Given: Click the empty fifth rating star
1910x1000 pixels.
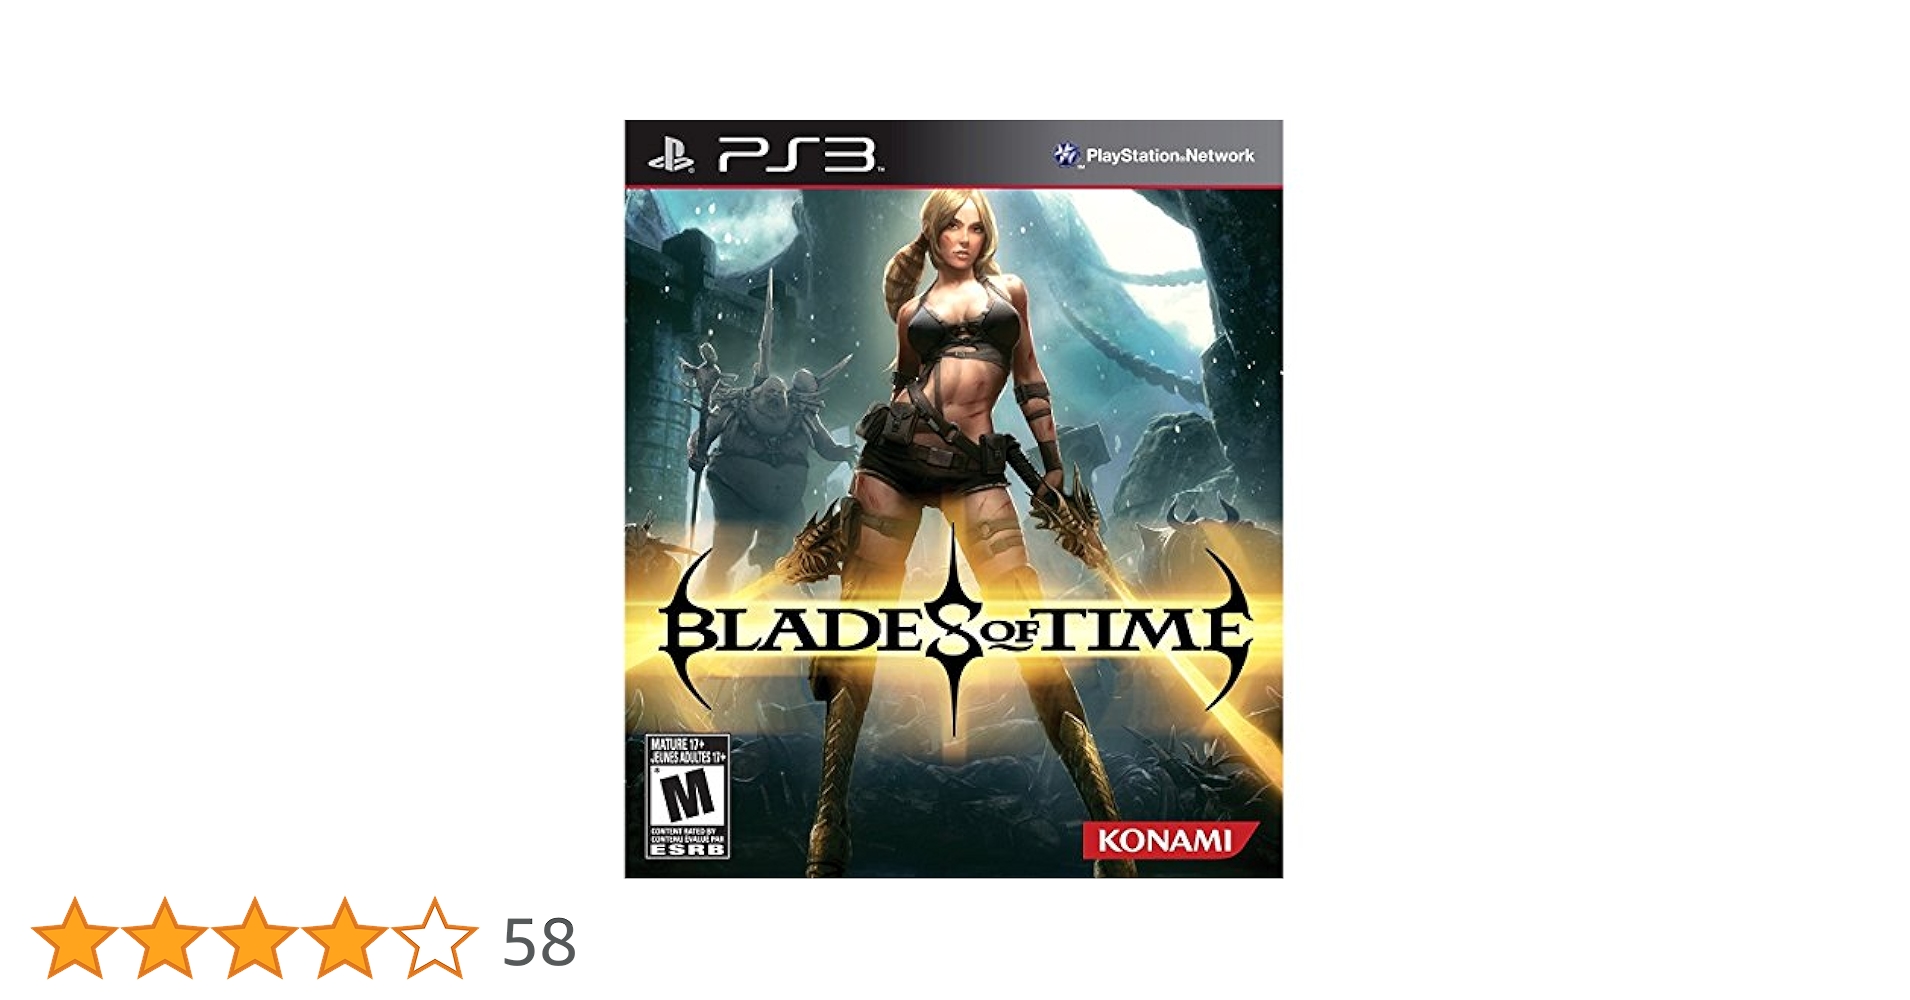Looking at the screenshot, I should point(435,938).
